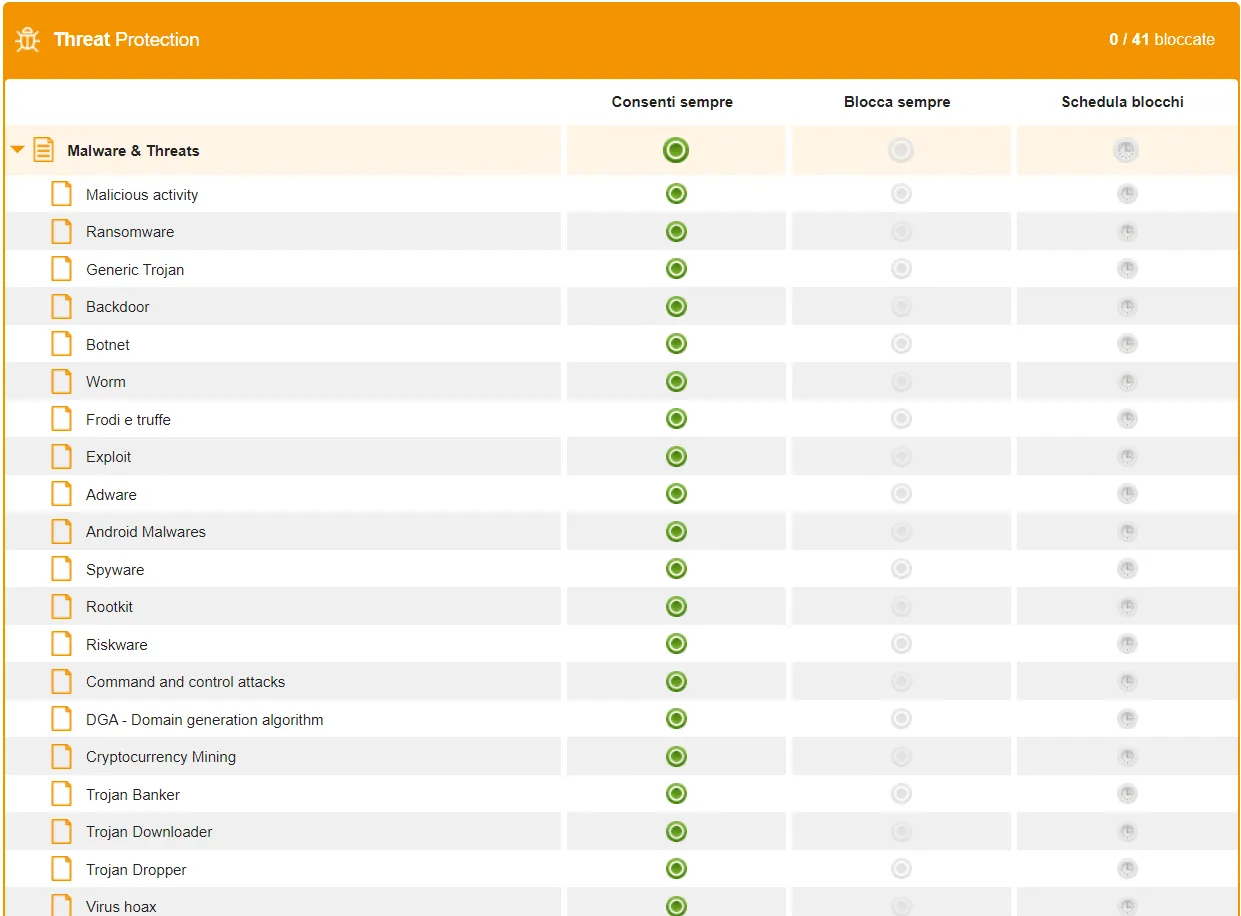The width and height of the screenshot is (1241, 916).
Task: Click the Blocca sempre column header
Action: [x=897, y=102]
